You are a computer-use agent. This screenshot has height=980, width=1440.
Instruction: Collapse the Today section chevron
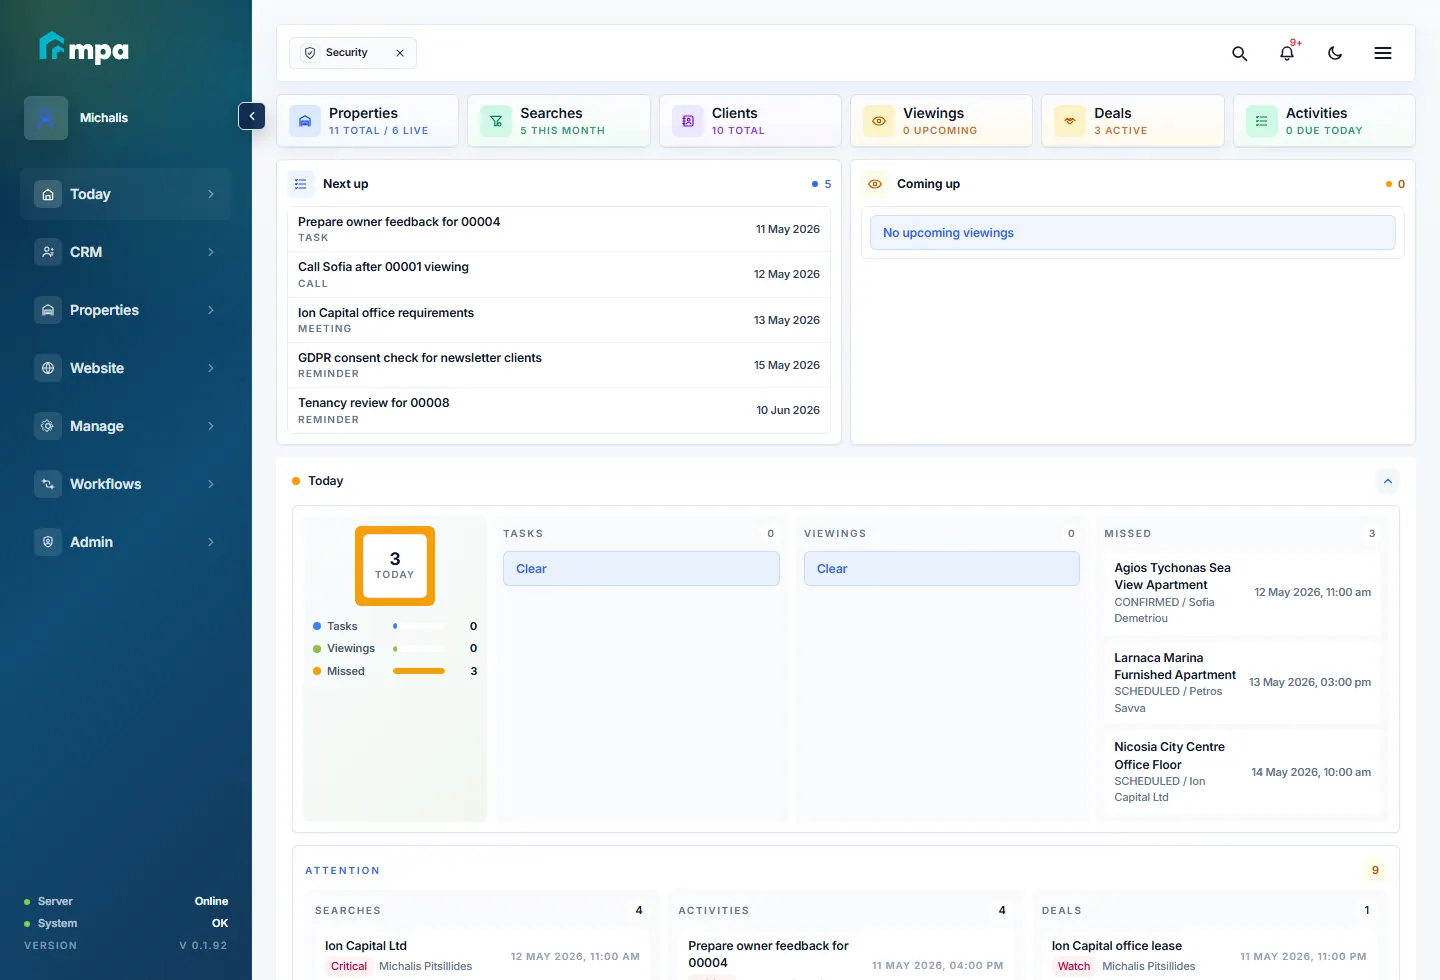pyautogui.click(x=1388, y=481)
